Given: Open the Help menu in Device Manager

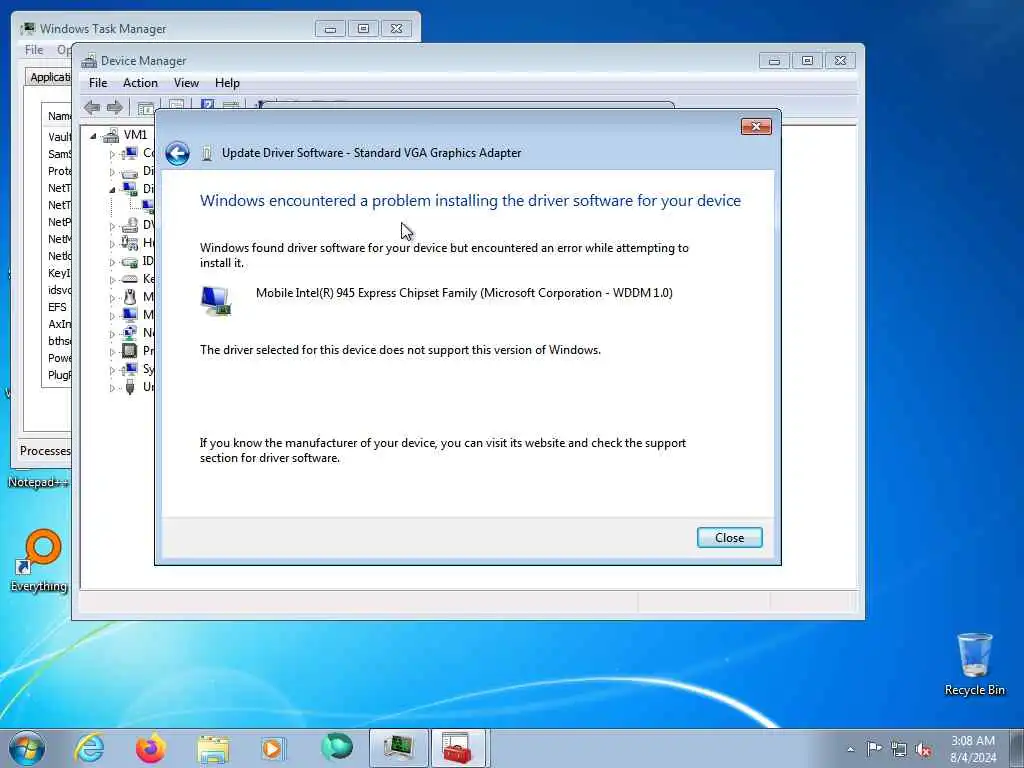Looking at the screenshot, I should coord(227,83).
